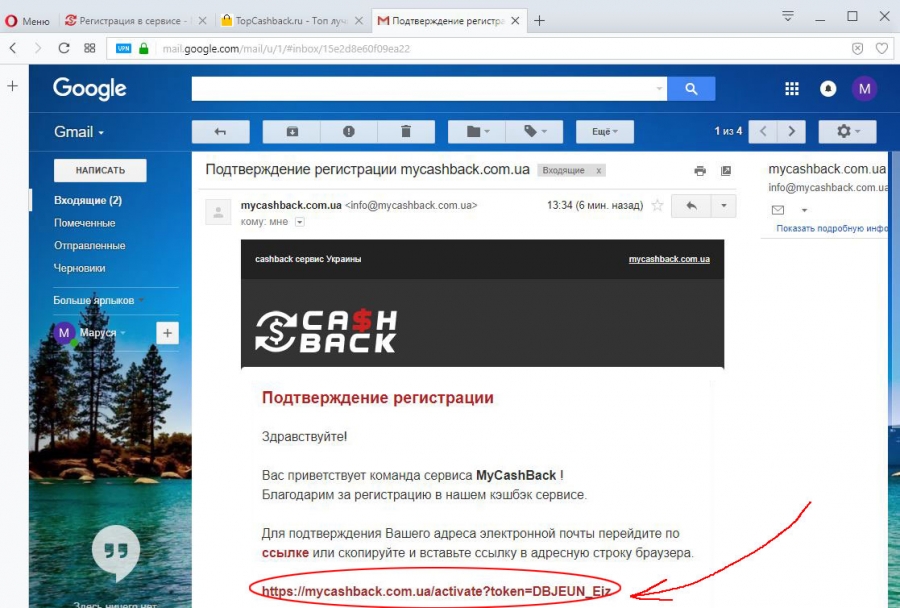Click the blue search button
The image size is (900, 608).
(691, 88)
